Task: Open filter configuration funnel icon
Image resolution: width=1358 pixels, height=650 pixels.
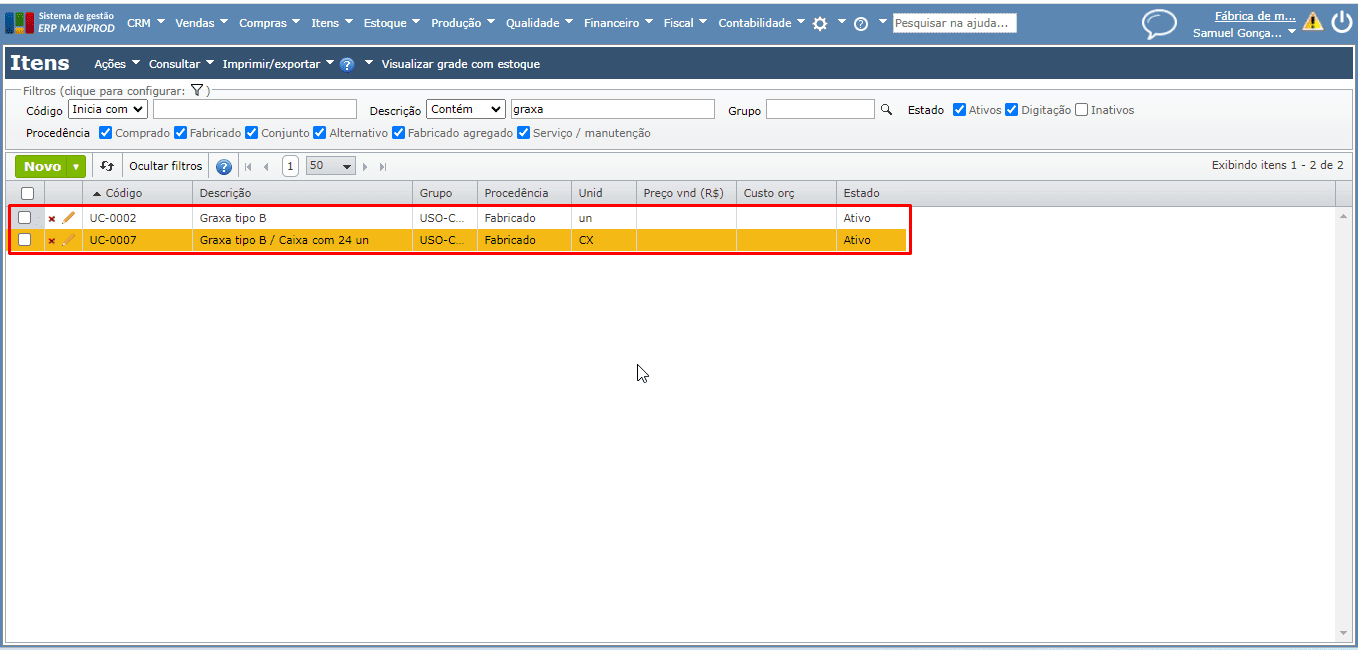Action: [x=197, y=90]
